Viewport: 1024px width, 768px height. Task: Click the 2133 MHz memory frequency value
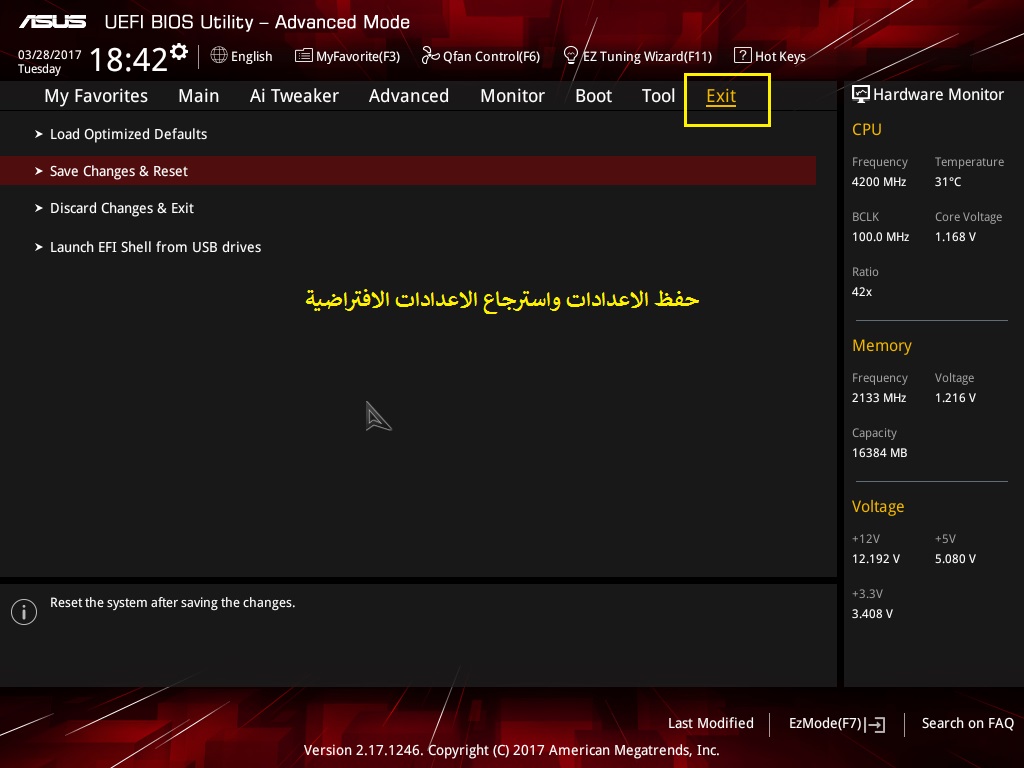(879, 397)
